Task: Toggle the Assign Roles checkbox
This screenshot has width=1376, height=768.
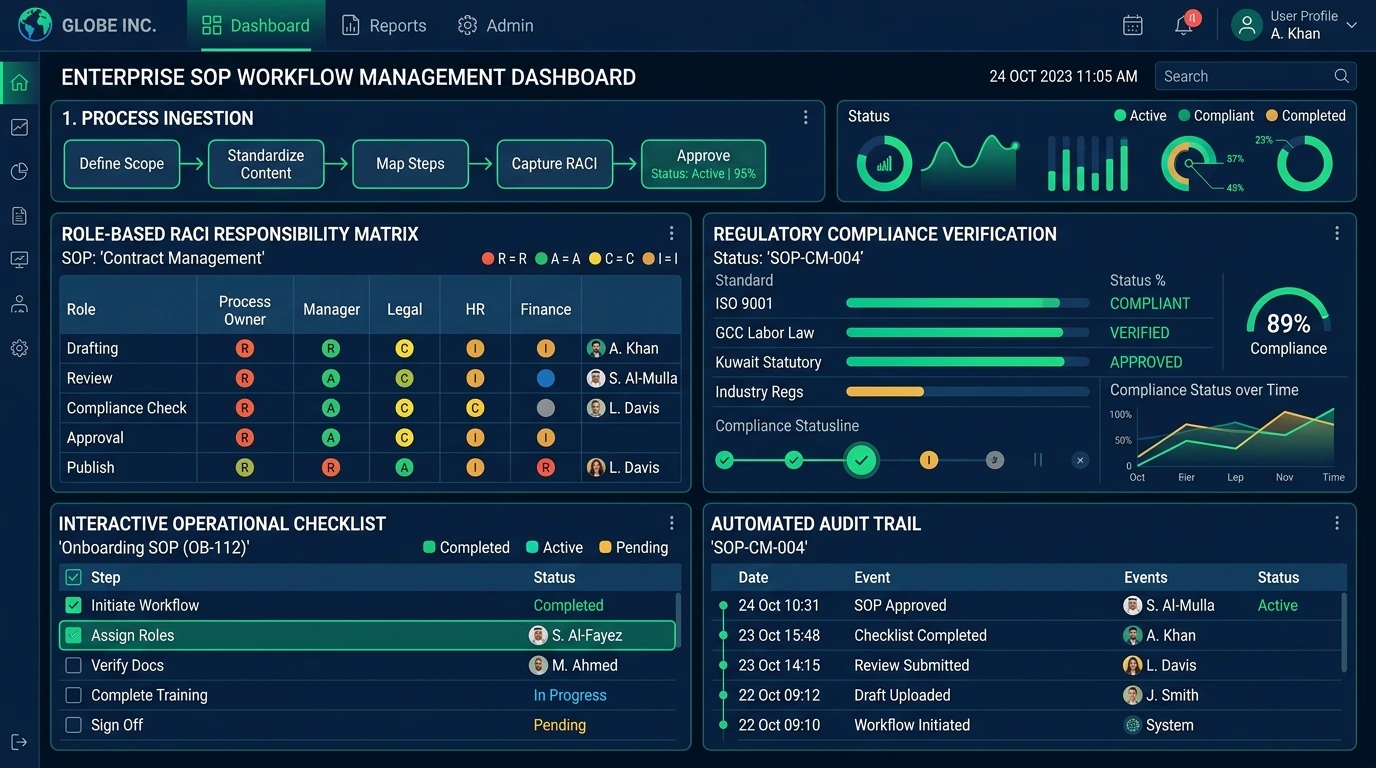Action: coord(73,635)
